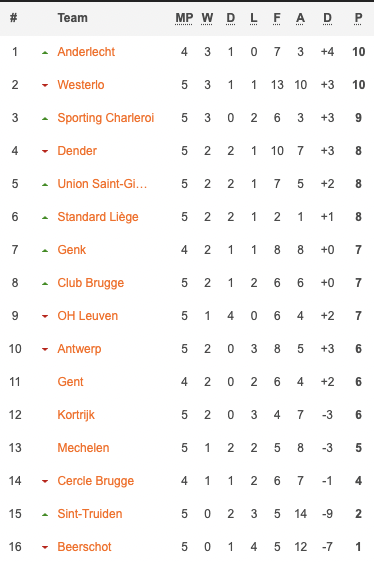Open the Gent team link
Screen dimensions: 374x562
(x=70, y=382)
